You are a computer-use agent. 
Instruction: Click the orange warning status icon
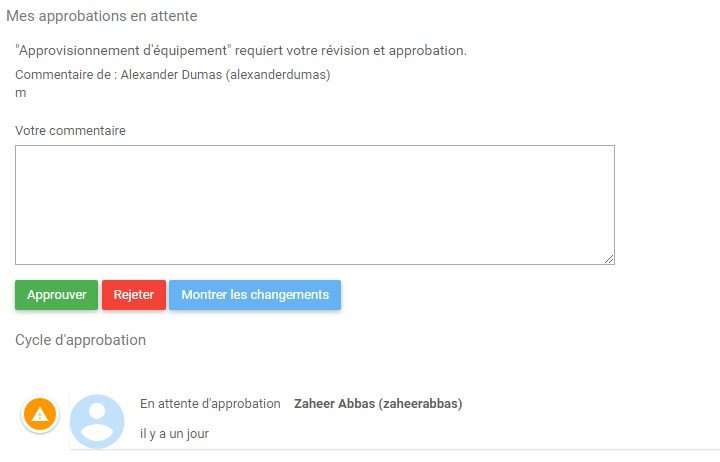pos(40,413)
